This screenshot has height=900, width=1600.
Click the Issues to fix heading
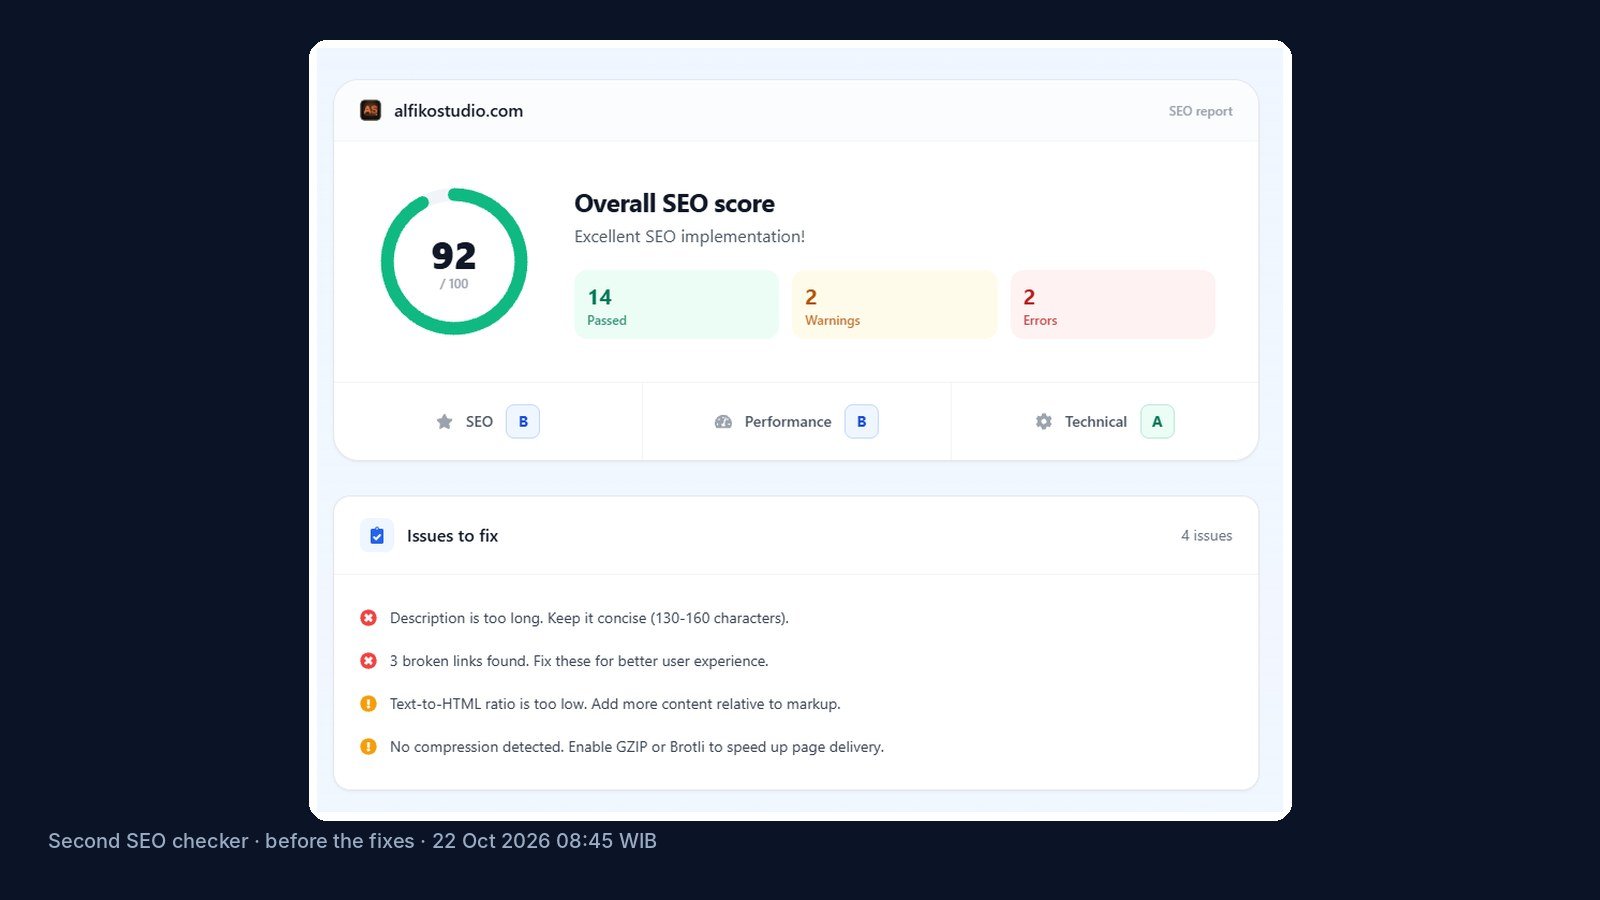(452, 536)
